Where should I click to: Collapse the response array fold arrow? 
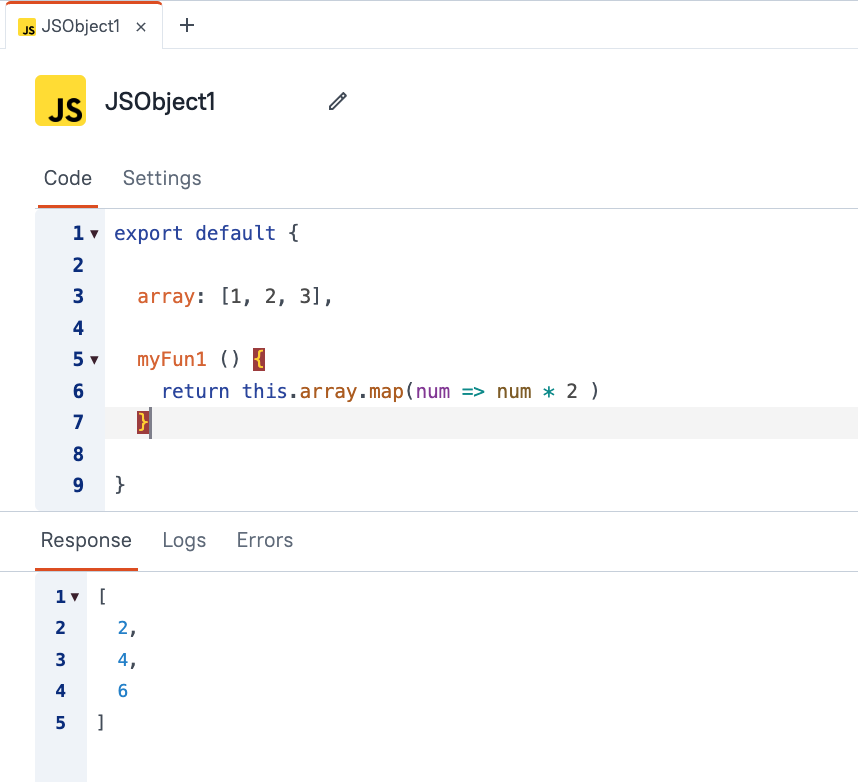point(75,597)
